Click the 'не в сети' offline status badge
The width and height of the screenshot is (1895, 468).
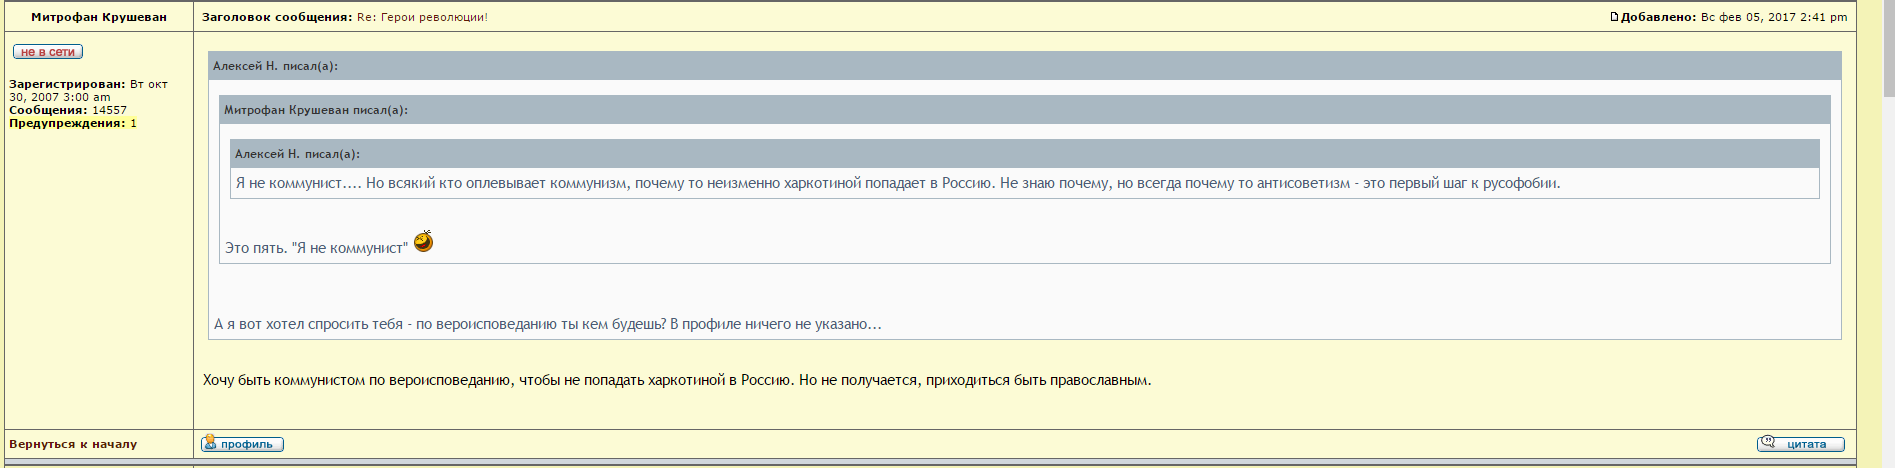pyautogui.click(x=47, y=52)
